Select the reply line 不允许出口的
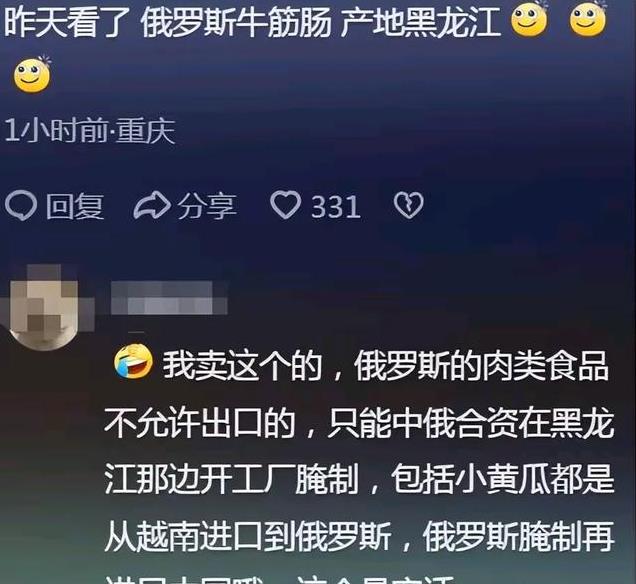This screenshot has height=584, width=636. click(360, 424)
